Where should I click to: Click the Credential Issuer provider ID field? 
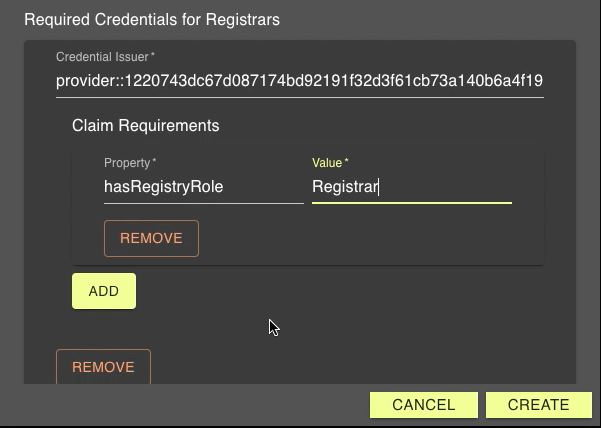(x=299, y=81)
